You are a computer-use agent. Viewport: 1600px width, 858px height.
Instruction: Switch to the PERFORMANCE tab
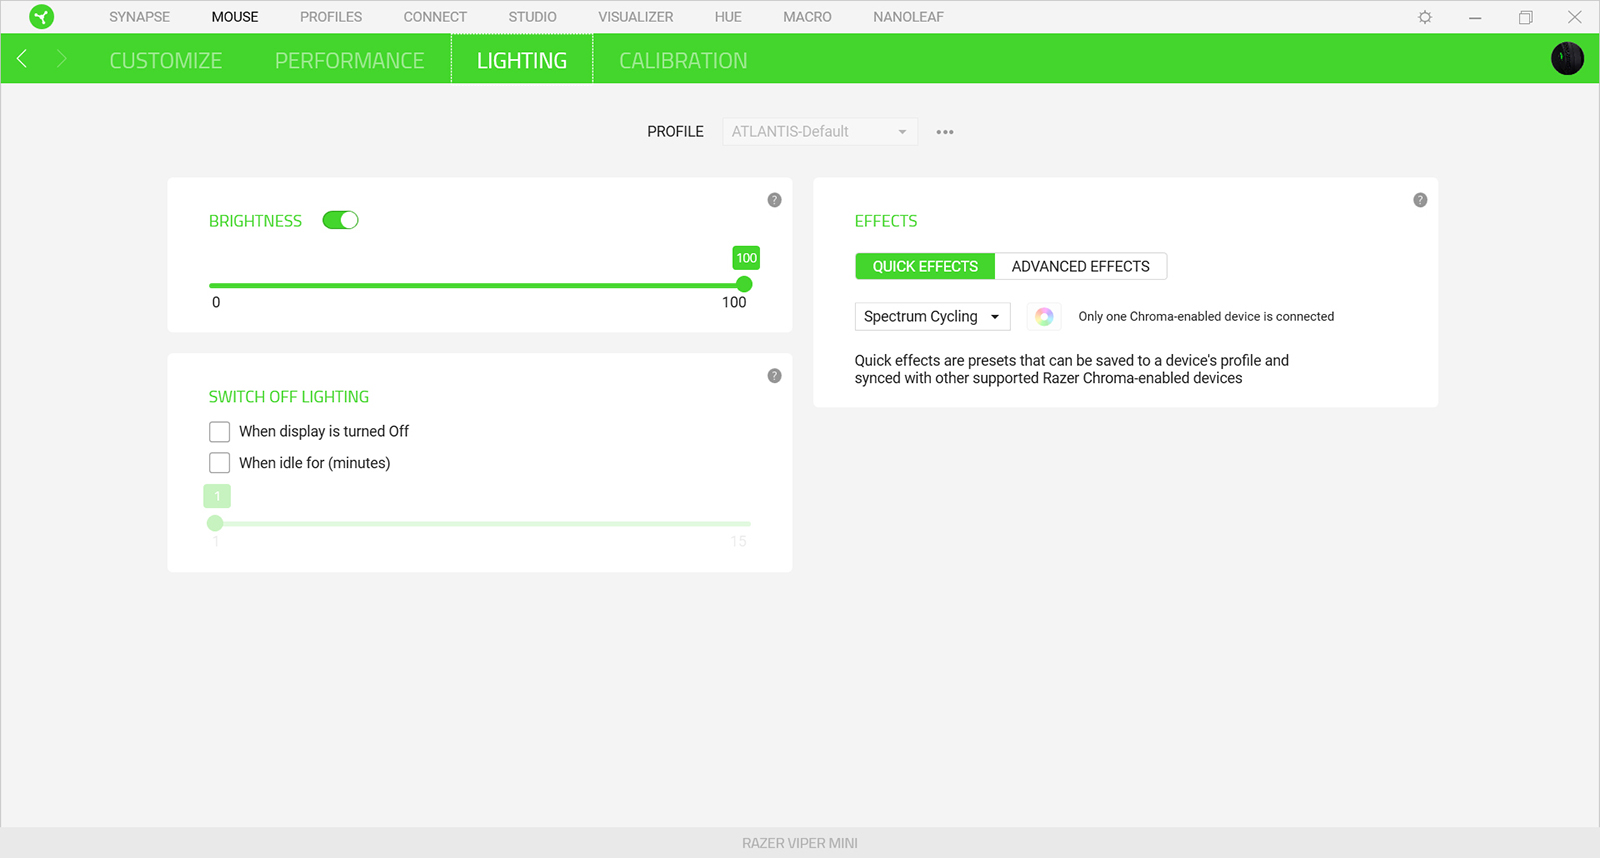pos(350,61)
